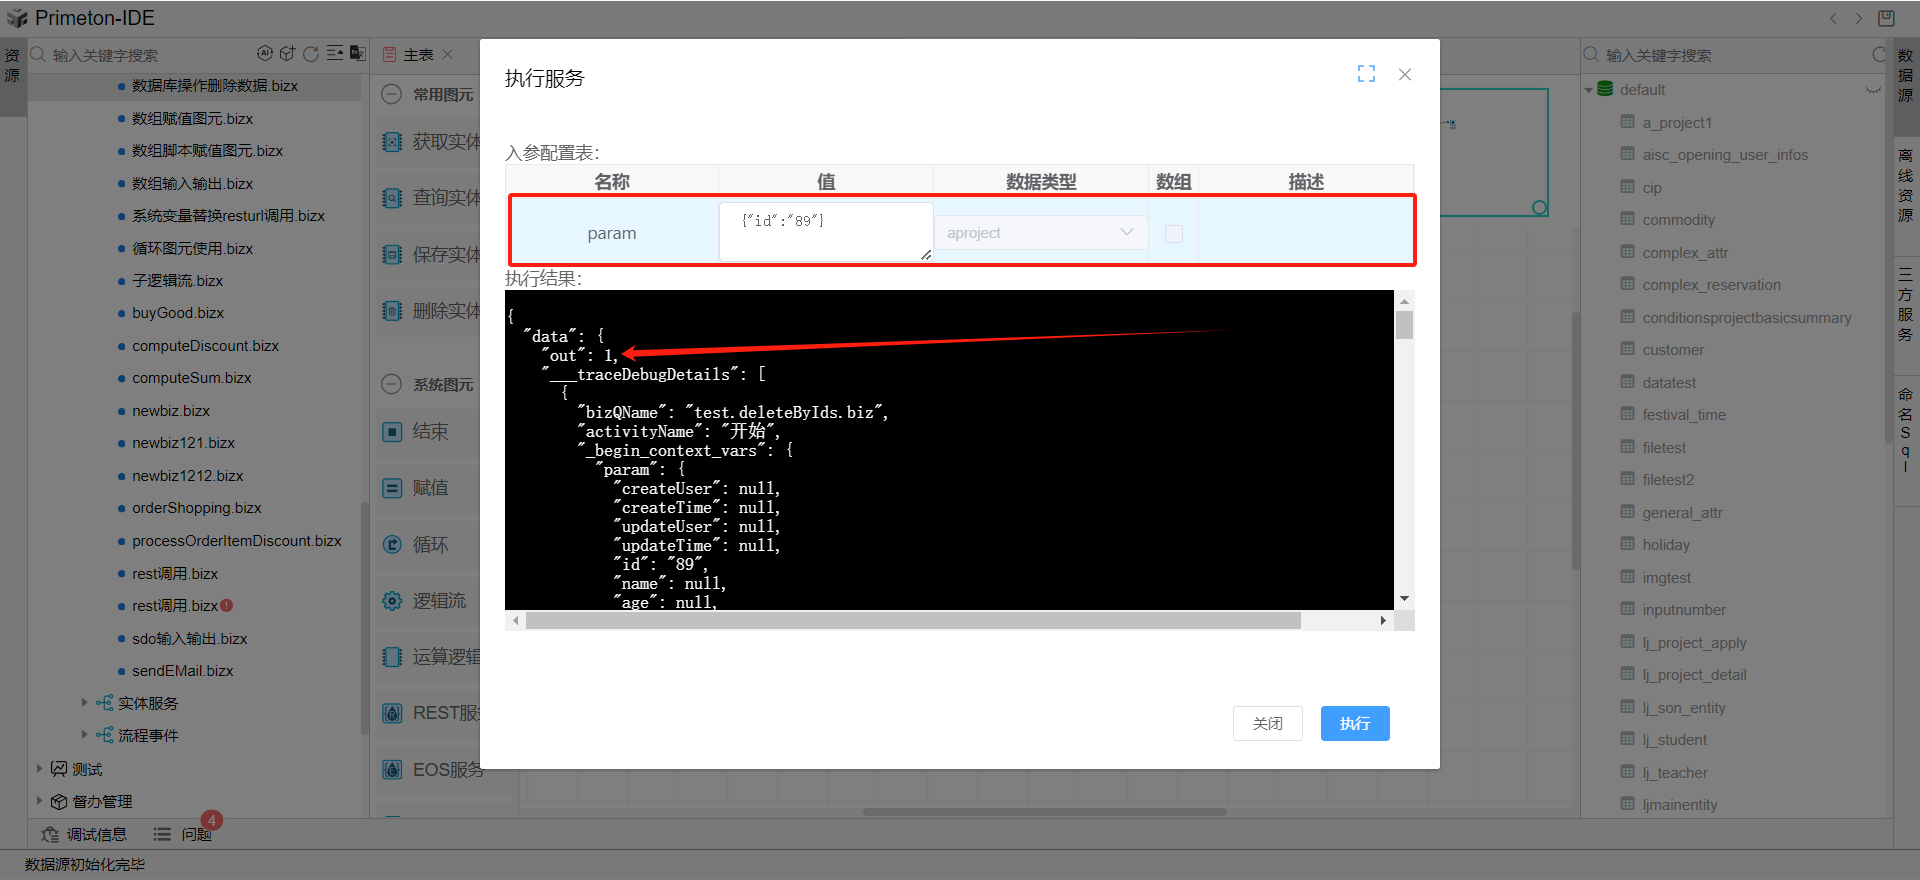The height and width of the screenshot is (880, 1920).
Task: Click the 执行 button
Action: pyautogui.click(x=1354, y=723)
